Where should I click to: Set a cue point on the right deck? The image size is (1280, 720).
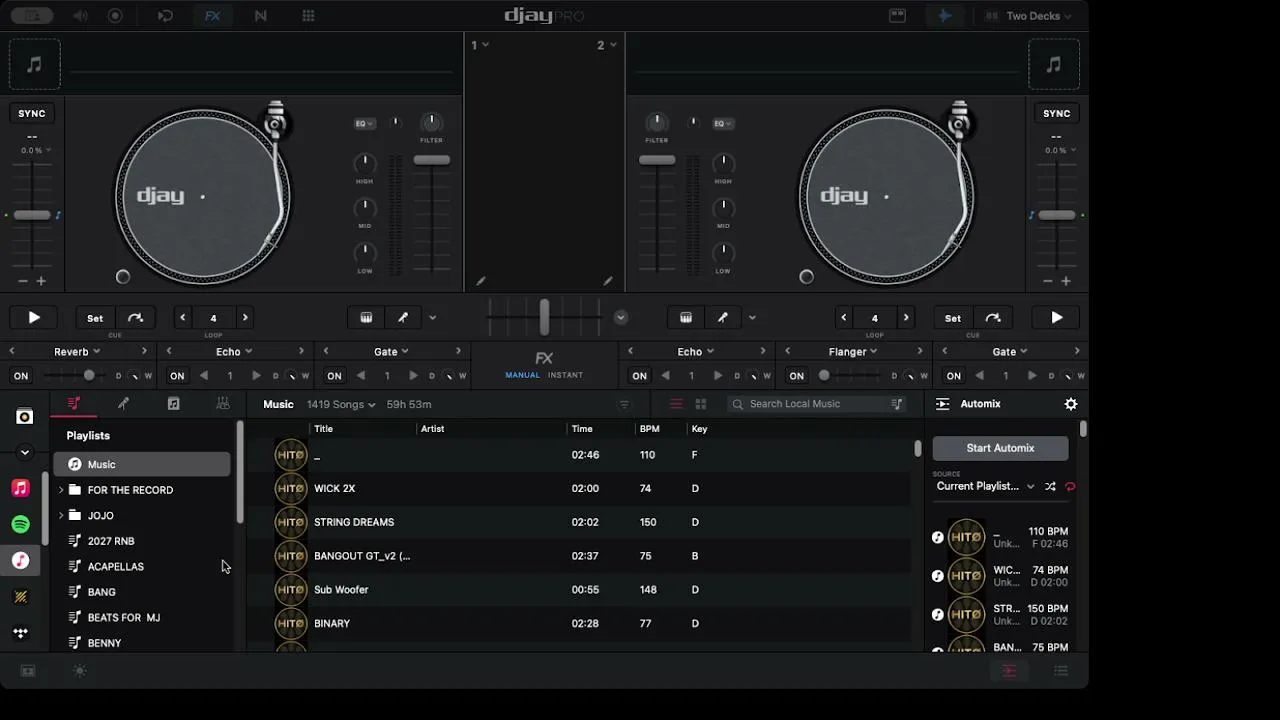[953, 318]
